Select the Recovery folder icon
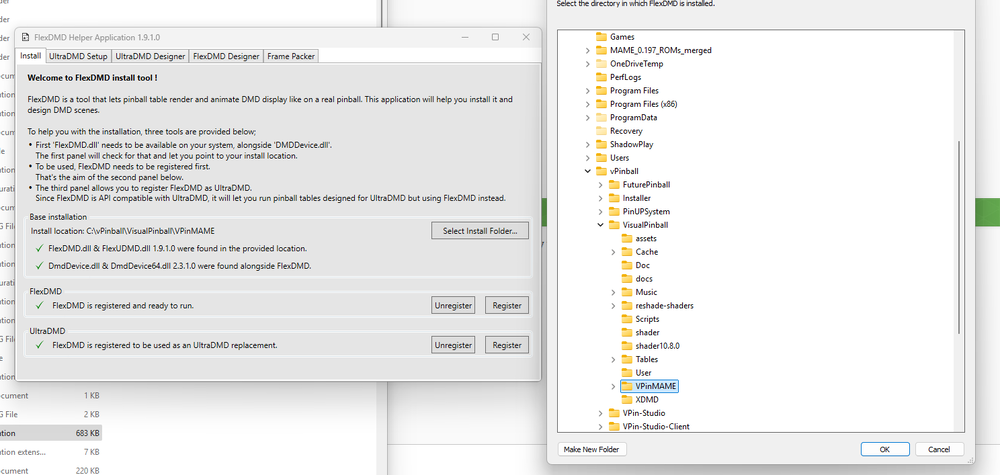The image size is (1000, 475). coord(601,131)
